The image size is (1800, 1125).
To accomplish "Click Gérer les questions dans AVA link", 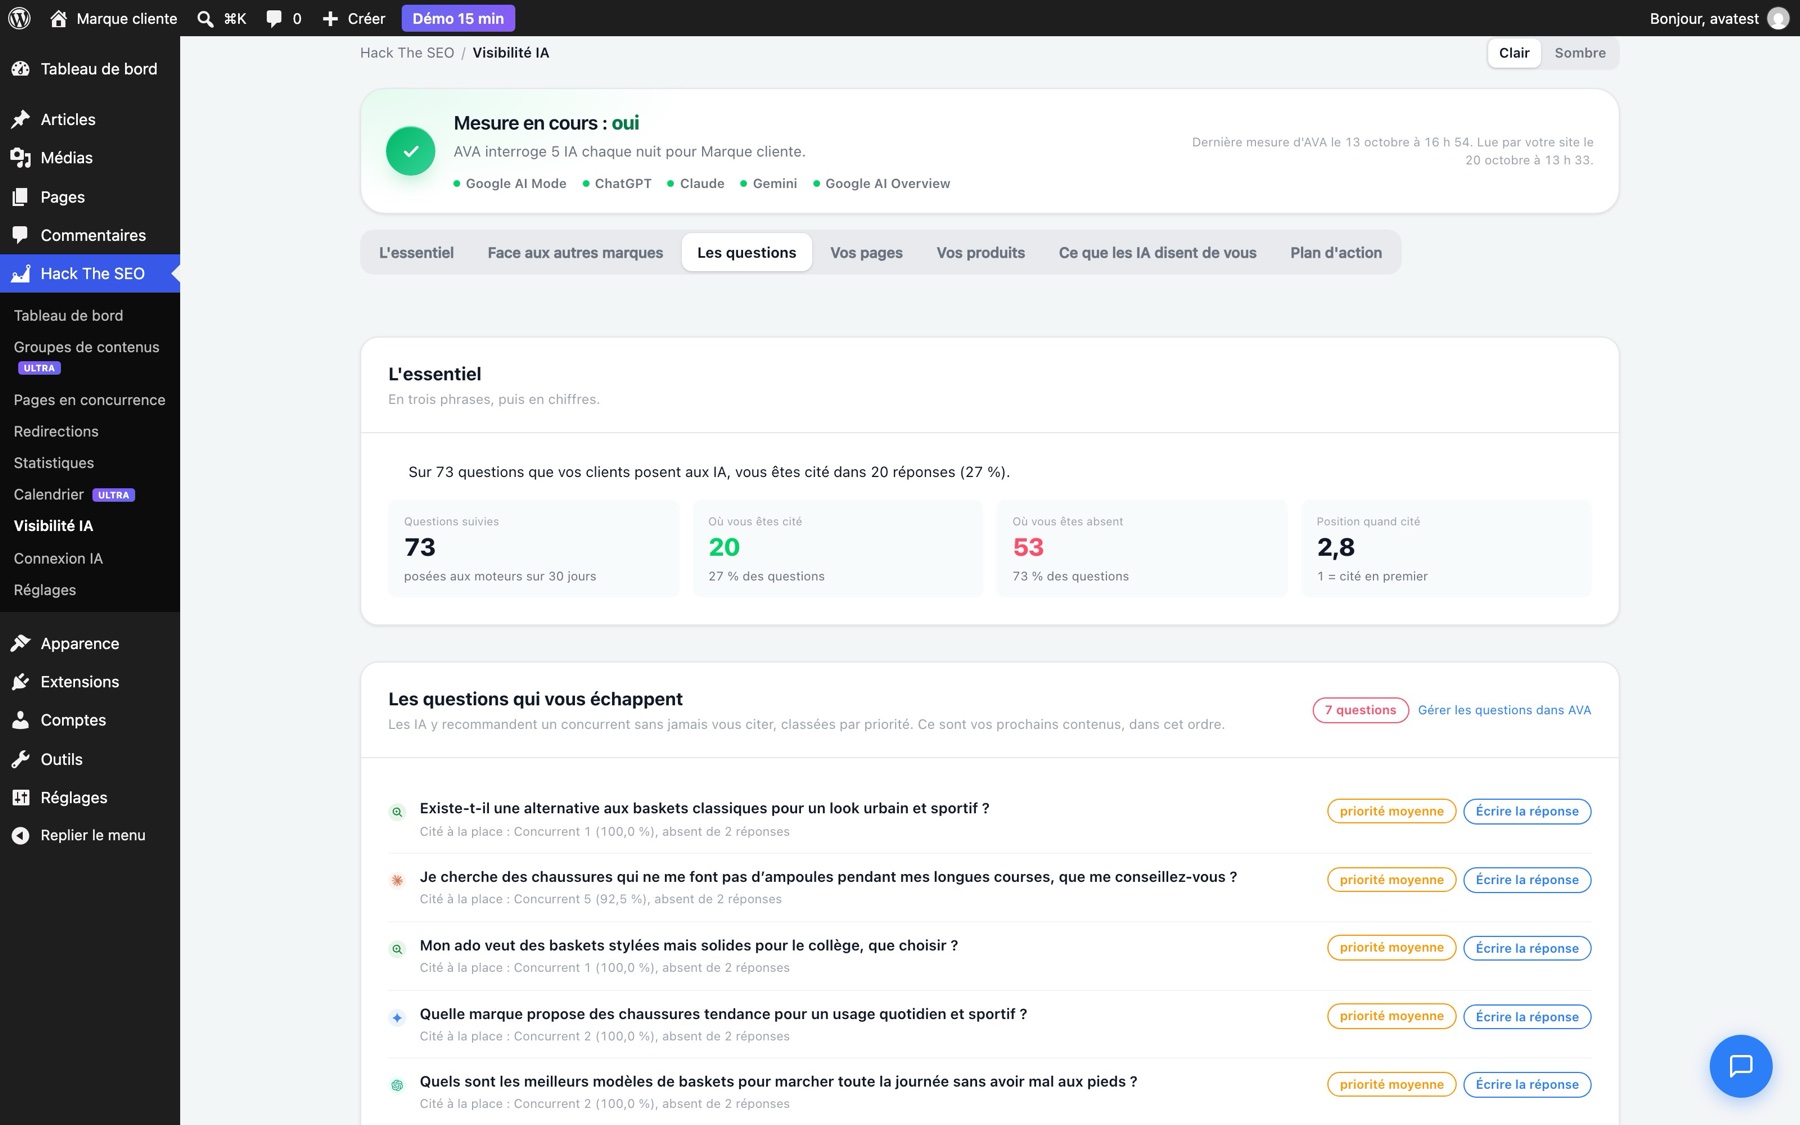I will (x=1504, y=710).
